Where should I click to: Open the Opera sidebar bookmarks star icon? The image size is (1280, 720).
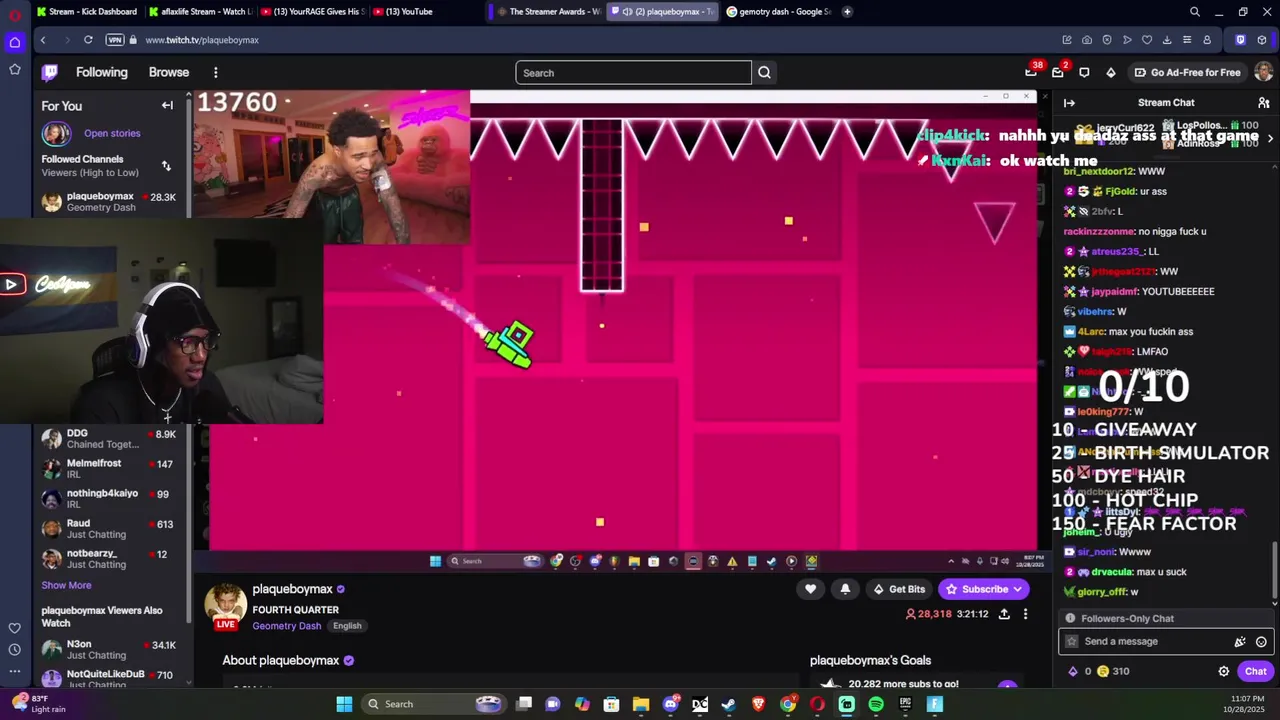coord(14,69)
